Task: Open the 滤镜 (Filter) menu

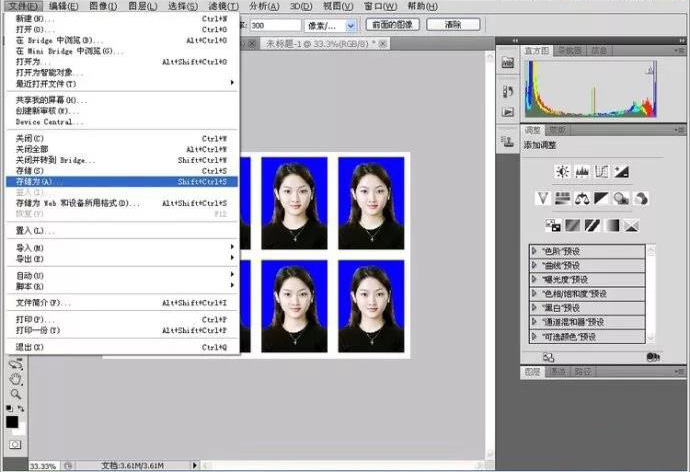Action: pos(221,6)
